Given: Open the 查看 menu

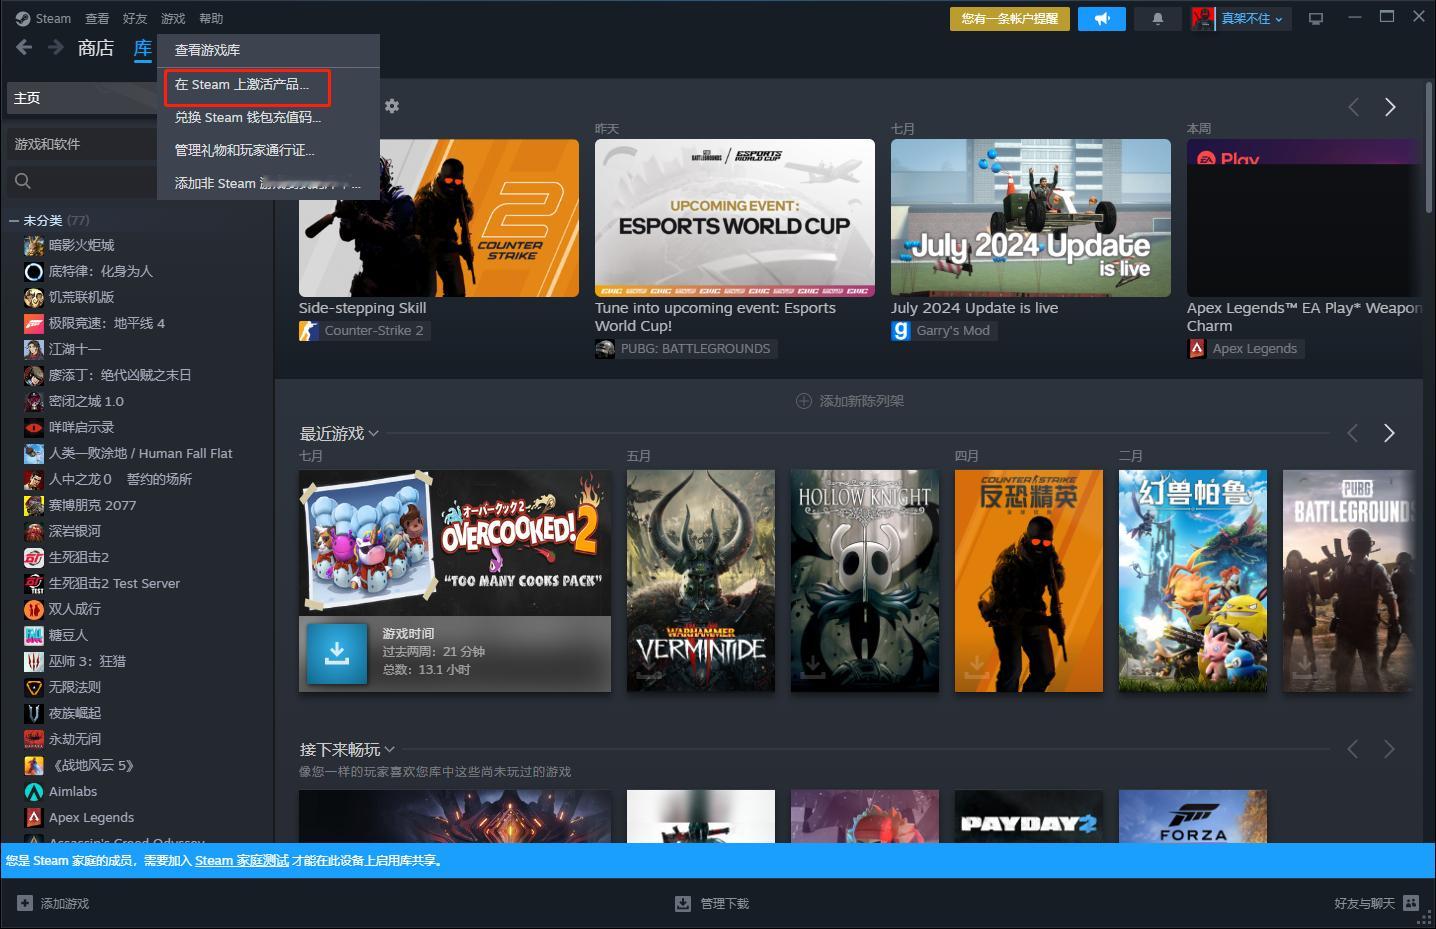Looking at the screenshot, I should click(97, 18).
